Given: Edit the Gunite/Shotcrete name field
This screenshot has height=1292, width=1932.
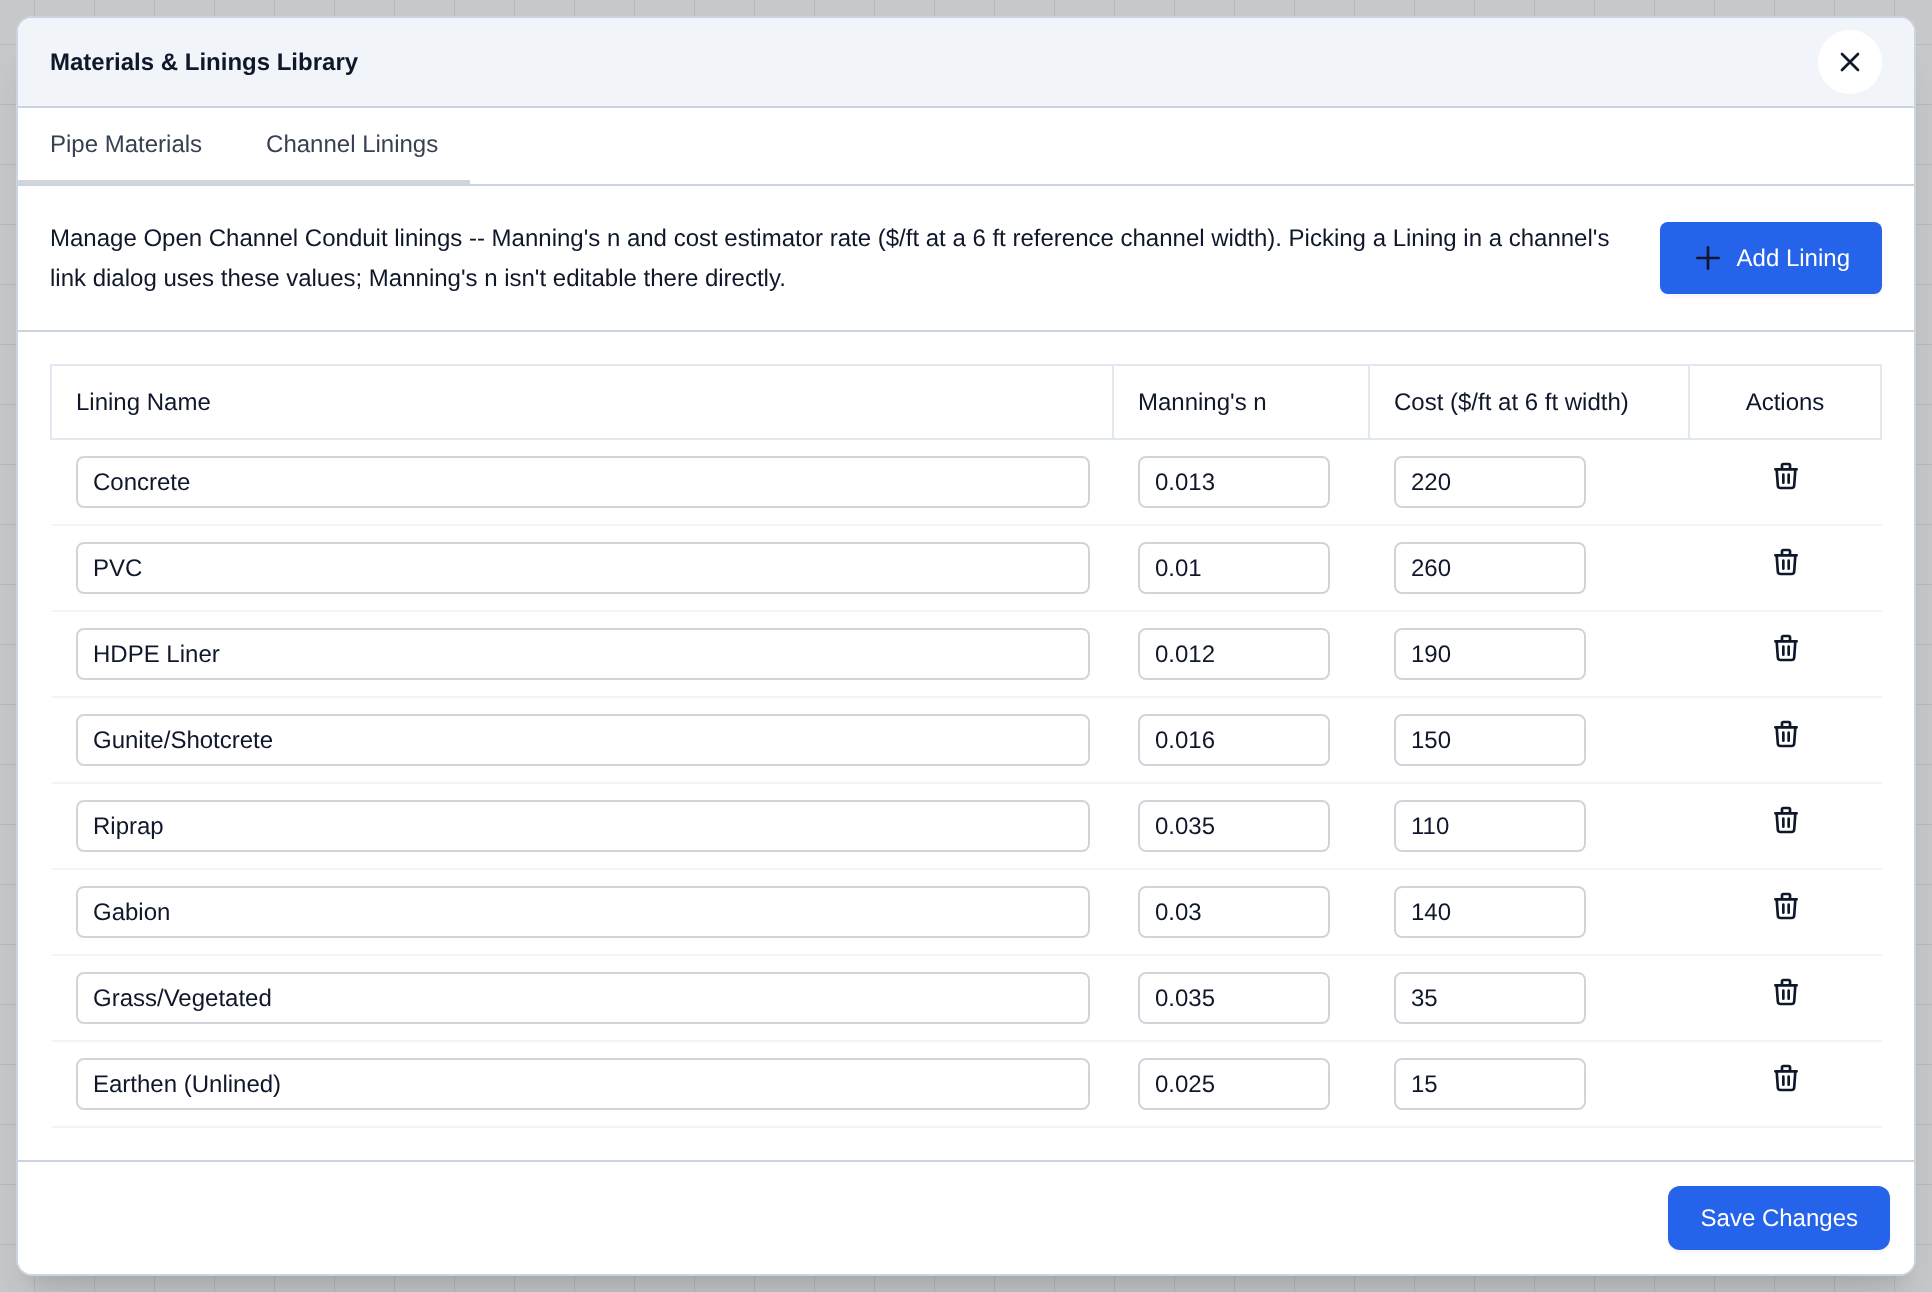Looking at the screenshot, I should 582,740.
